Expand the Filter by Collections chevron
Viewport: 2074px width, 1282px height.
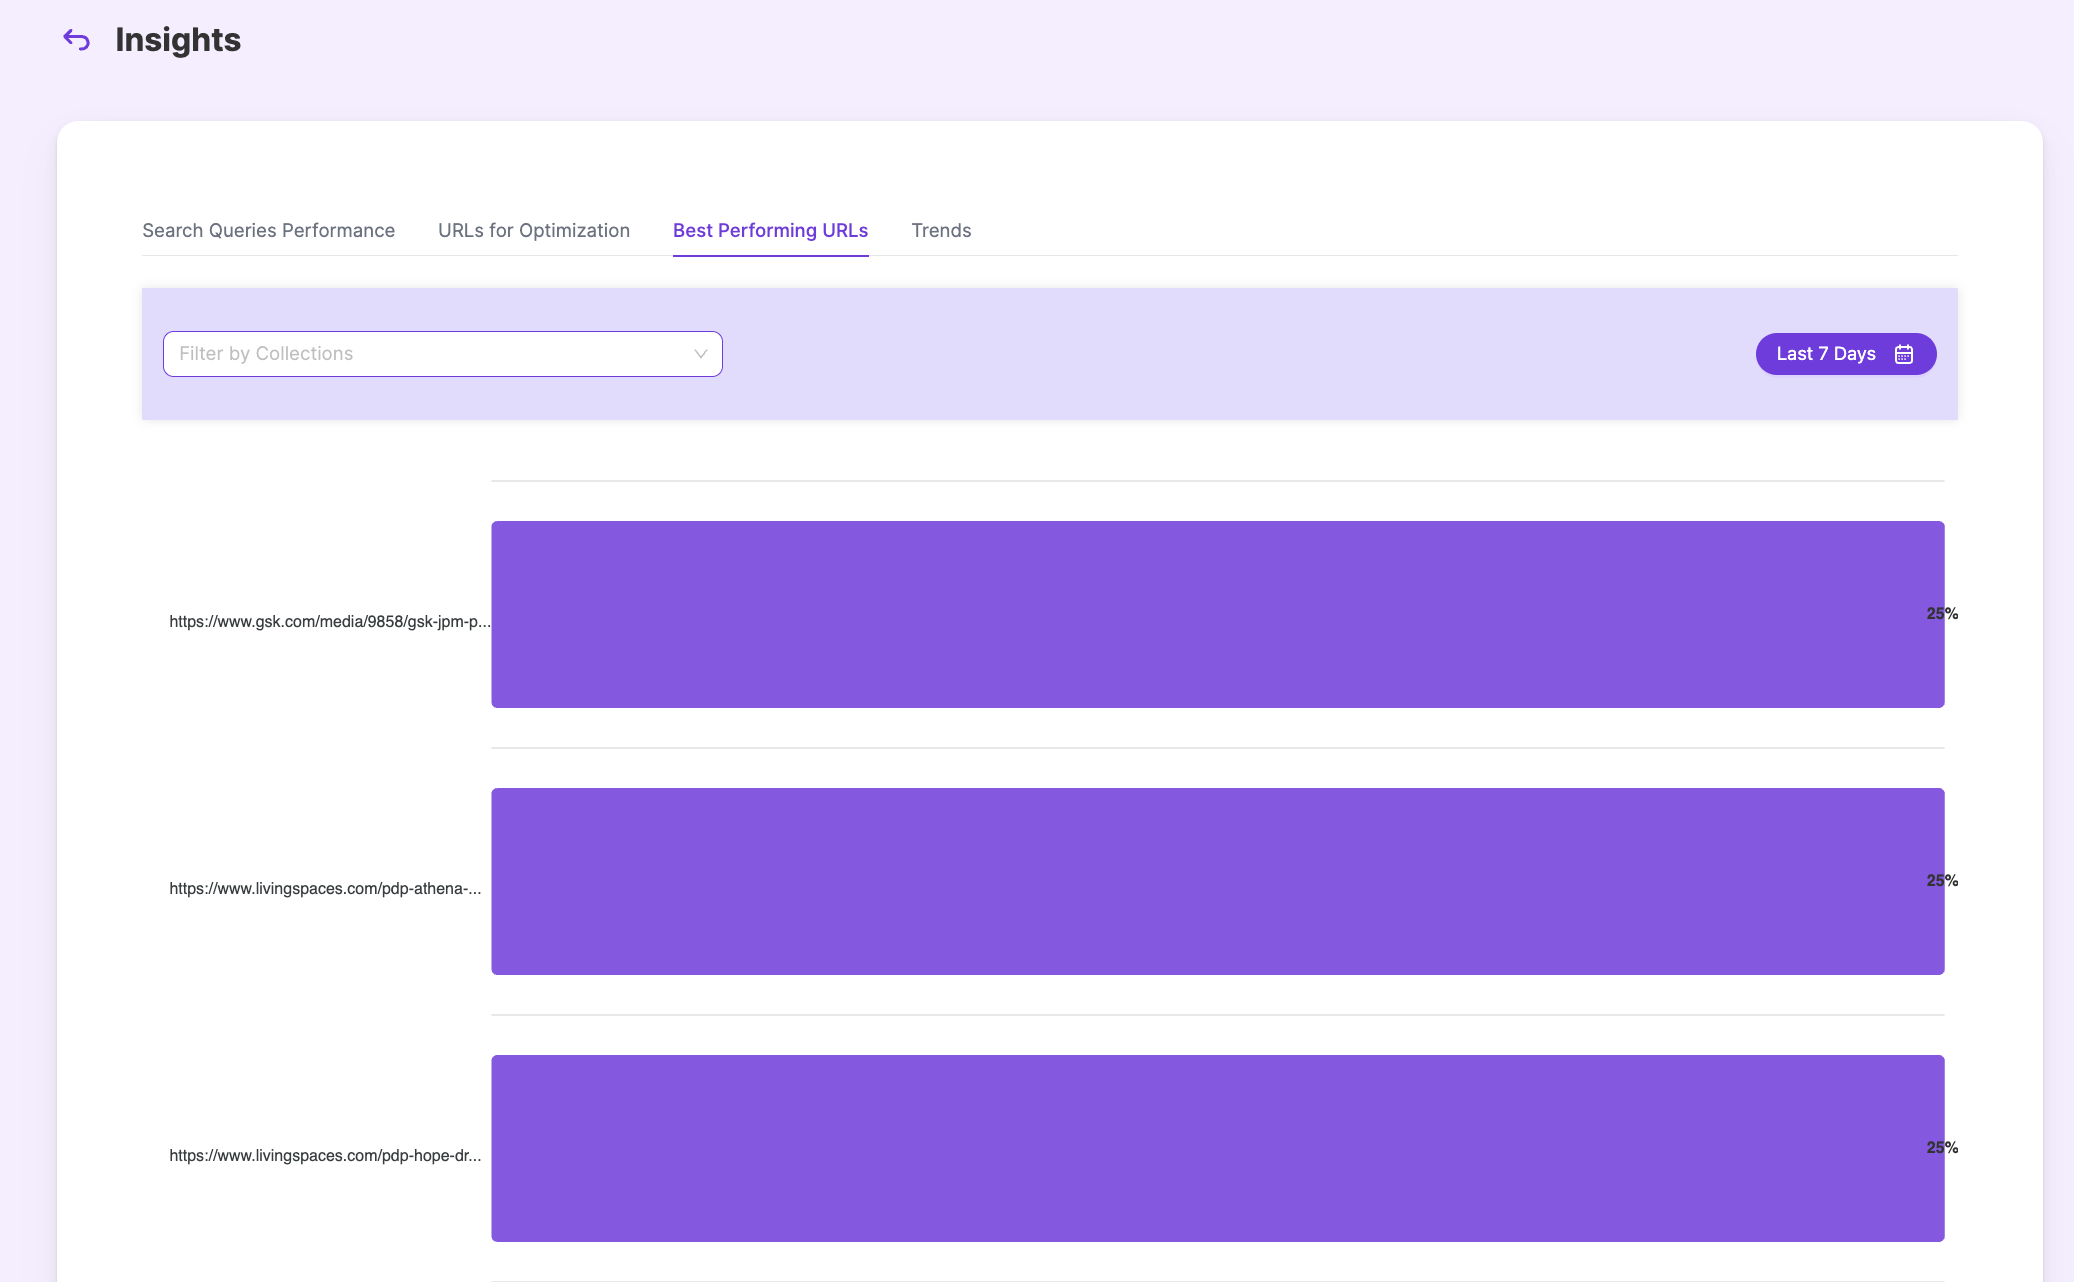coord(700,354)
